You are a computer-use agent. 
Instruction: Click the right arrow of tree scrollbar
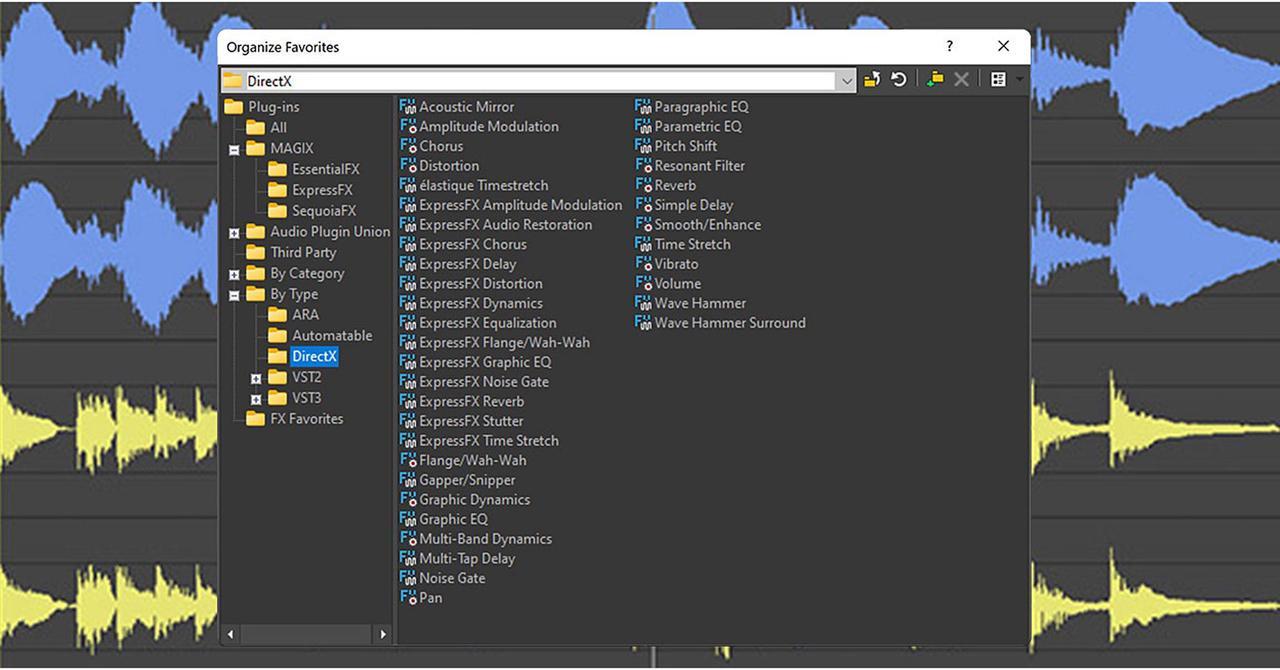382,634
